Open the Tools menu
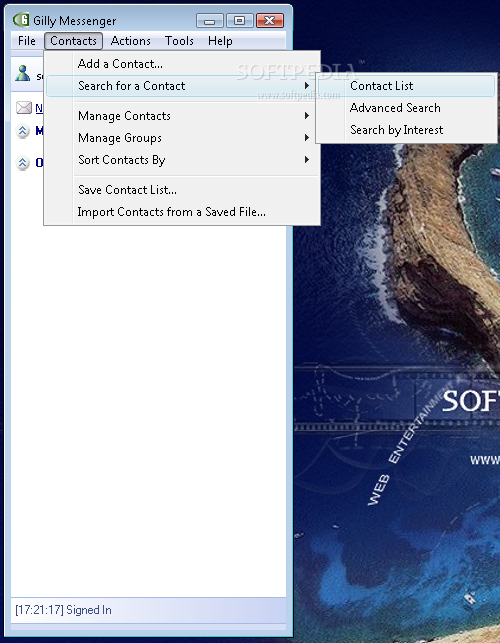This screenshot has width=500, height=643. tap(179, 41)
